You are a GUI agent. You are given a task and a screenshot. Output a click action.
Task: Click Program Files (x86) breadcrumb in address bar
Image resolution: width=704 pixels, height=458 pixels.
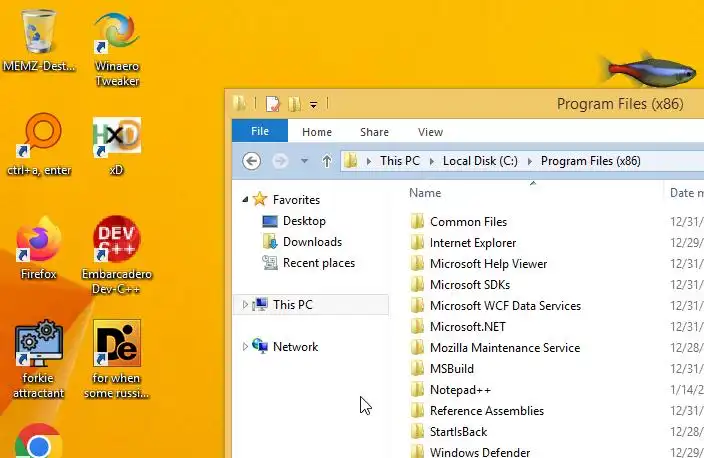click(x=590, y=161)
